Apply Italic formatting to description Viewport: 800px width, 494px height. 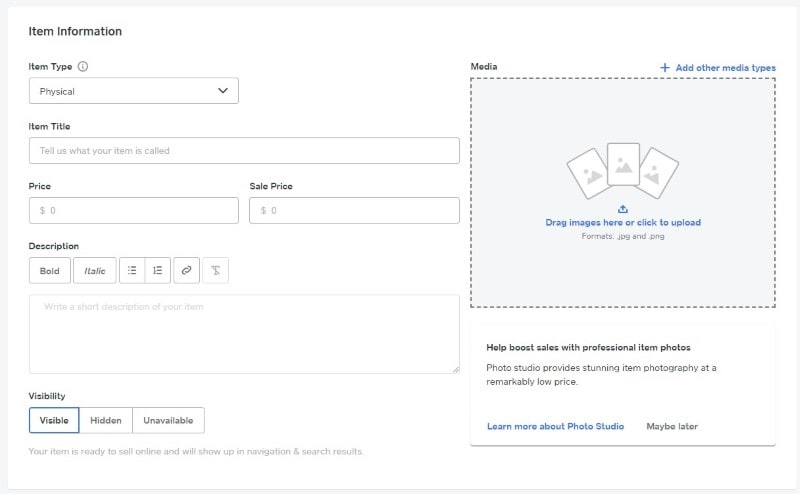tap(95, 271)
